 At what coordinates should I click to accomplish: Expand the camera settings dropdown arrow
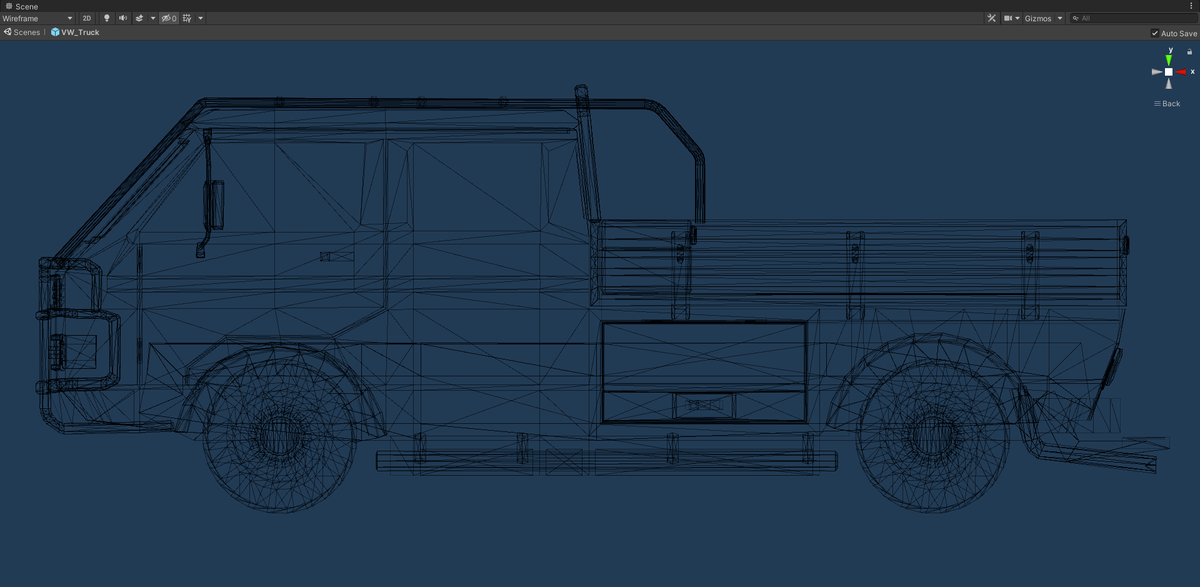(x=1018, y=18)
